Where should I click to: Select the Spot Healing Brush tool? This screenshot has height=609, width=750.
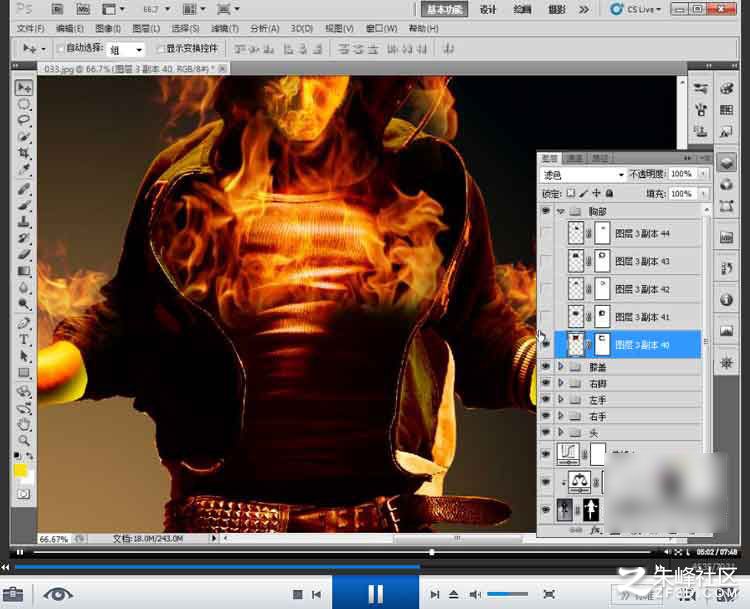pos(23,189)
